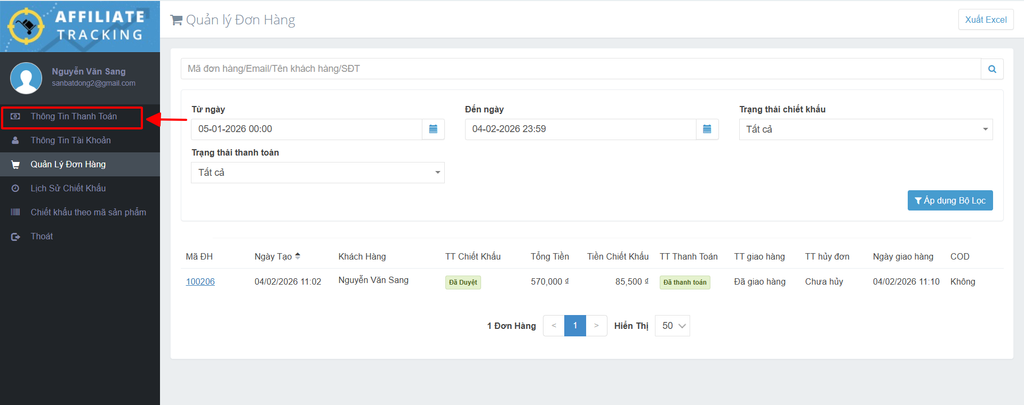Open the 'Từ ngày' calendar picker icon

tap(433, 129)
